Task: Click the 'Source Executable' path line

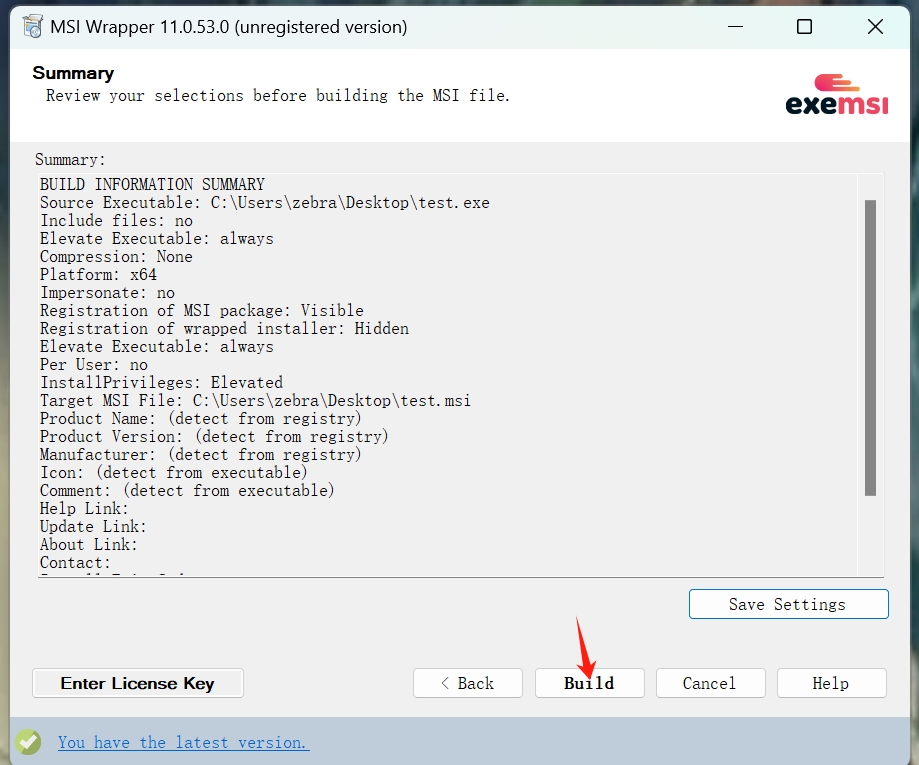Action: pyautogui.click(x=264, y=202)
